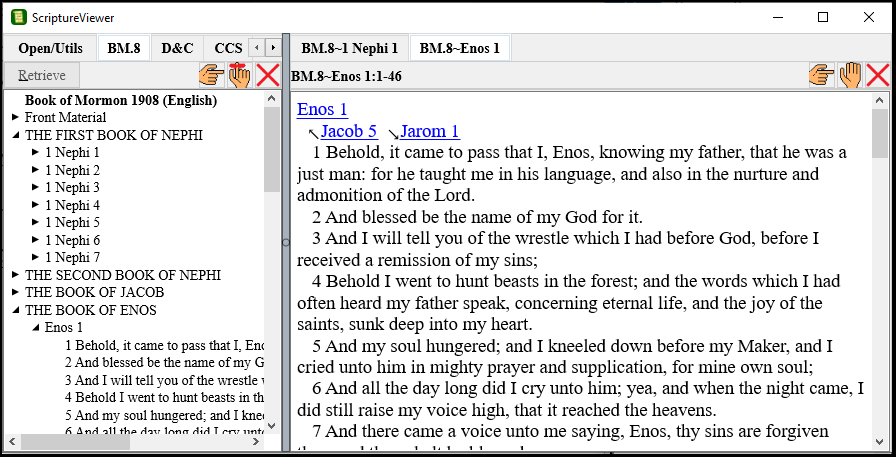Screen dimensions: 896x457
Task: Click the raised hand icon in right panel
Action: coord(850,75)
